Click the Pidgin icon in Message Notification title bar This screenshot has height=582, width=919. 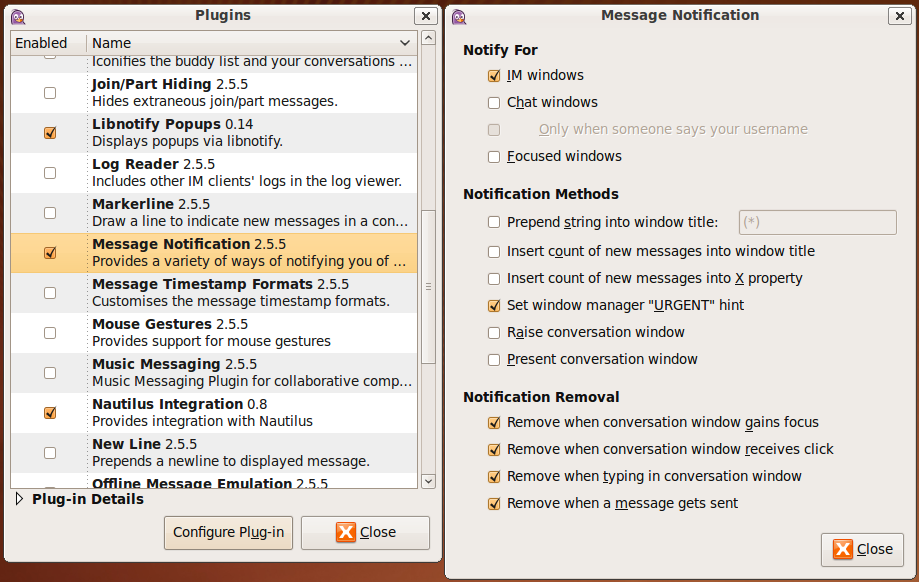pyautogui.click(x=459, y=16)
